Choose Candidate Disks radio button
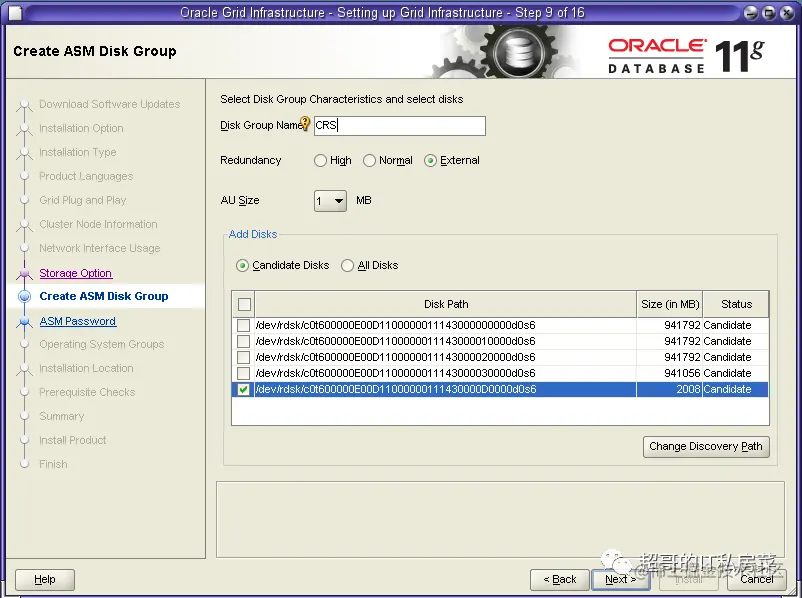The width and height of the screenshot is (802, 598). (x=242, y=265)
